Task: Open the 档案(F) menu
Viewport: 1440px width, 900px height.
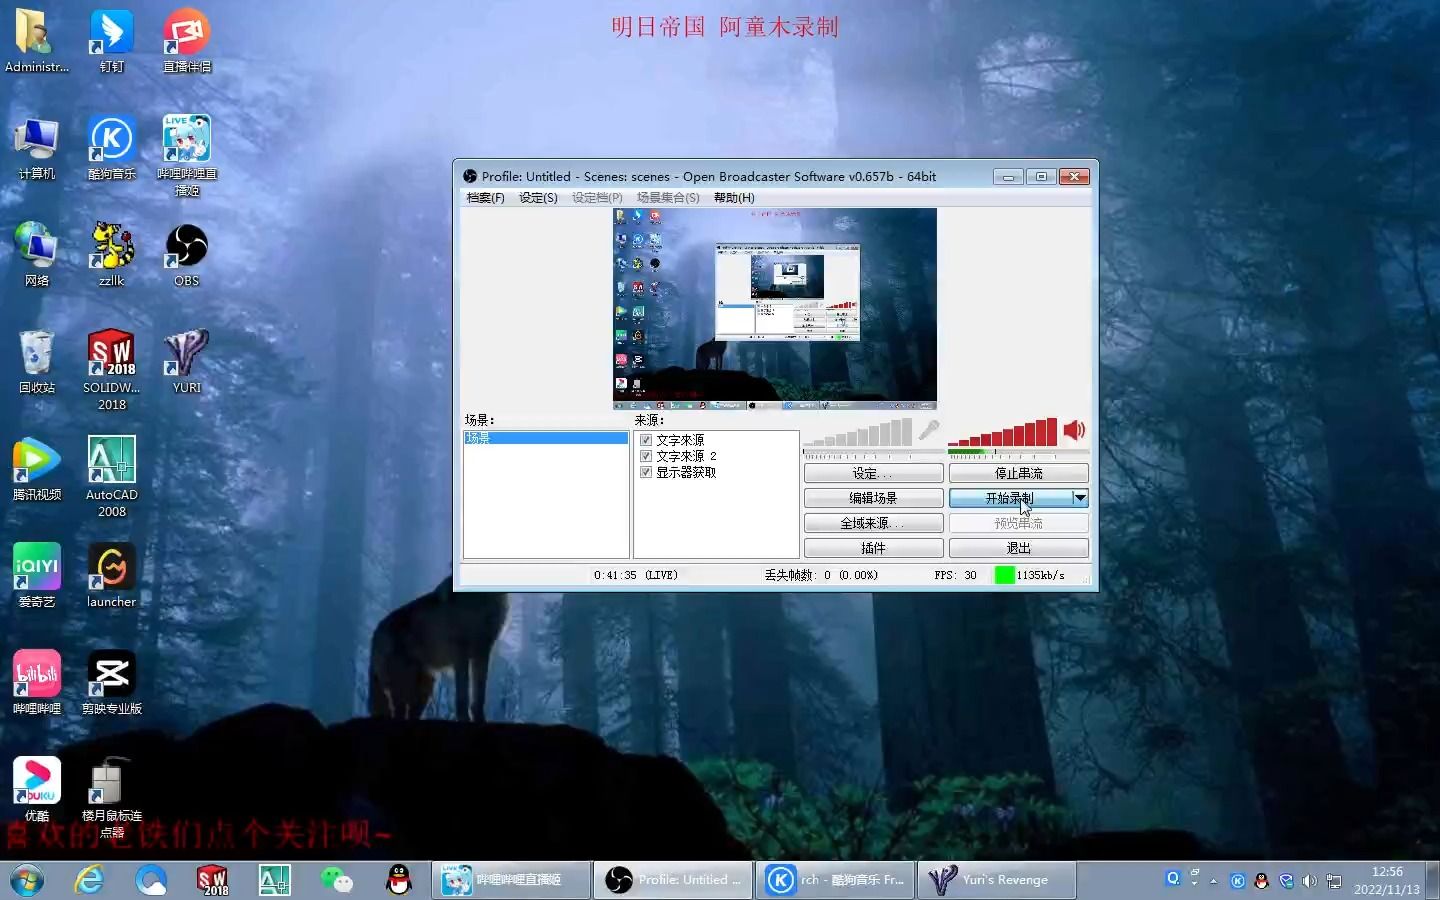Action: click(x=486, y=198)
